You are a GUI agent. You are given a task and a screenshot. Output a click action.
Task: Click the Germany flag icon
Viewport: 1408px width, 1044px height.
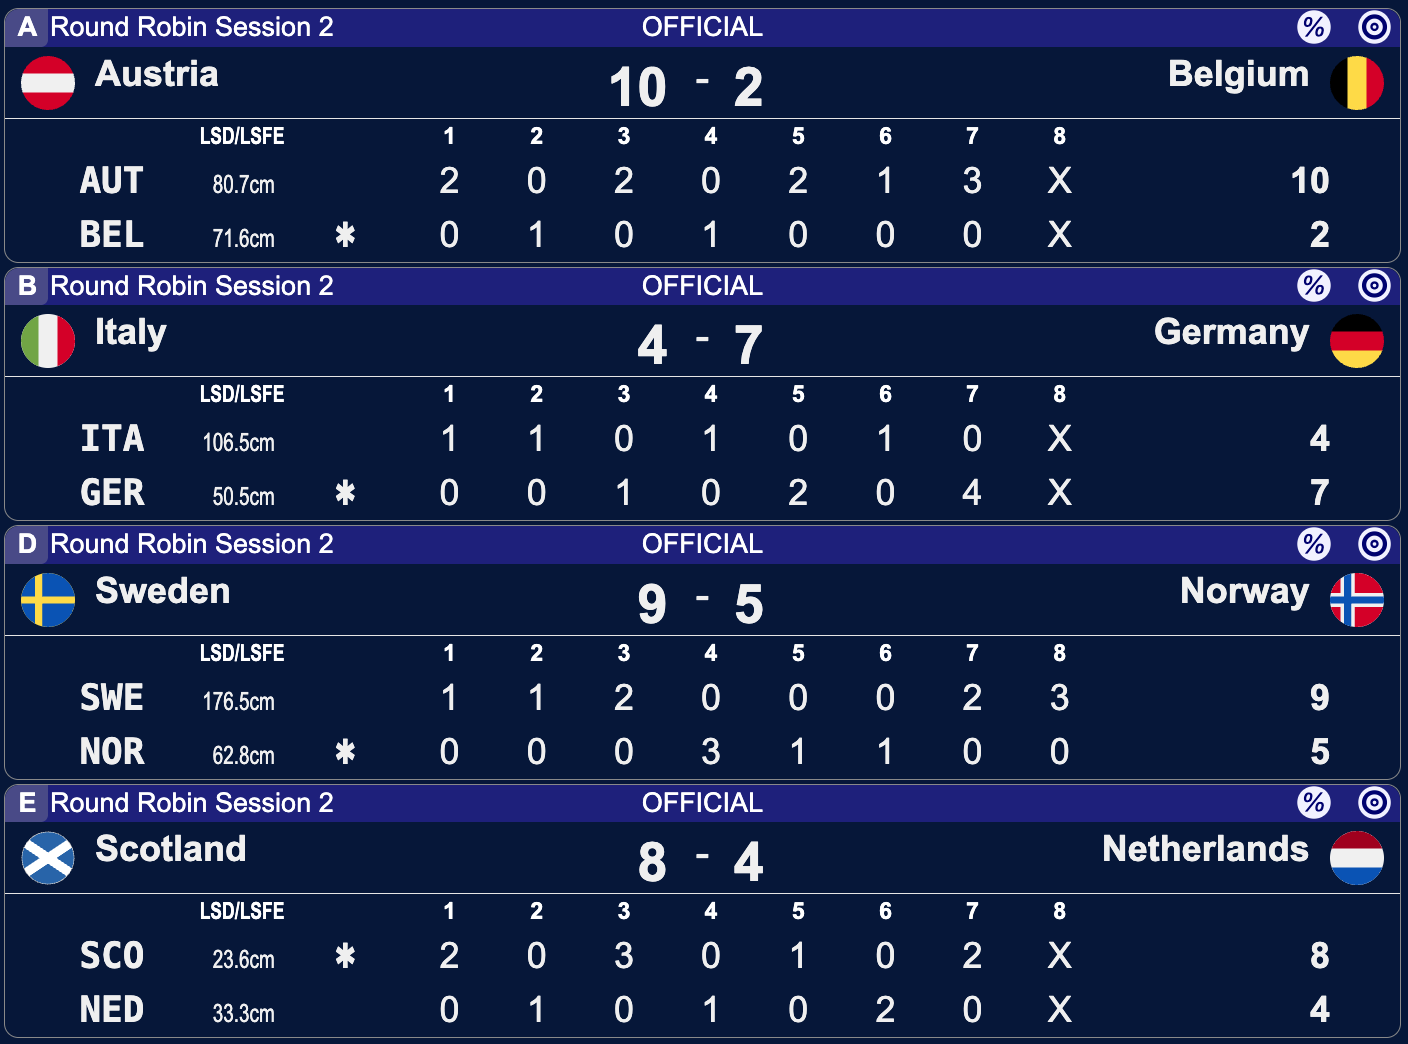[x=1357, y=341]
